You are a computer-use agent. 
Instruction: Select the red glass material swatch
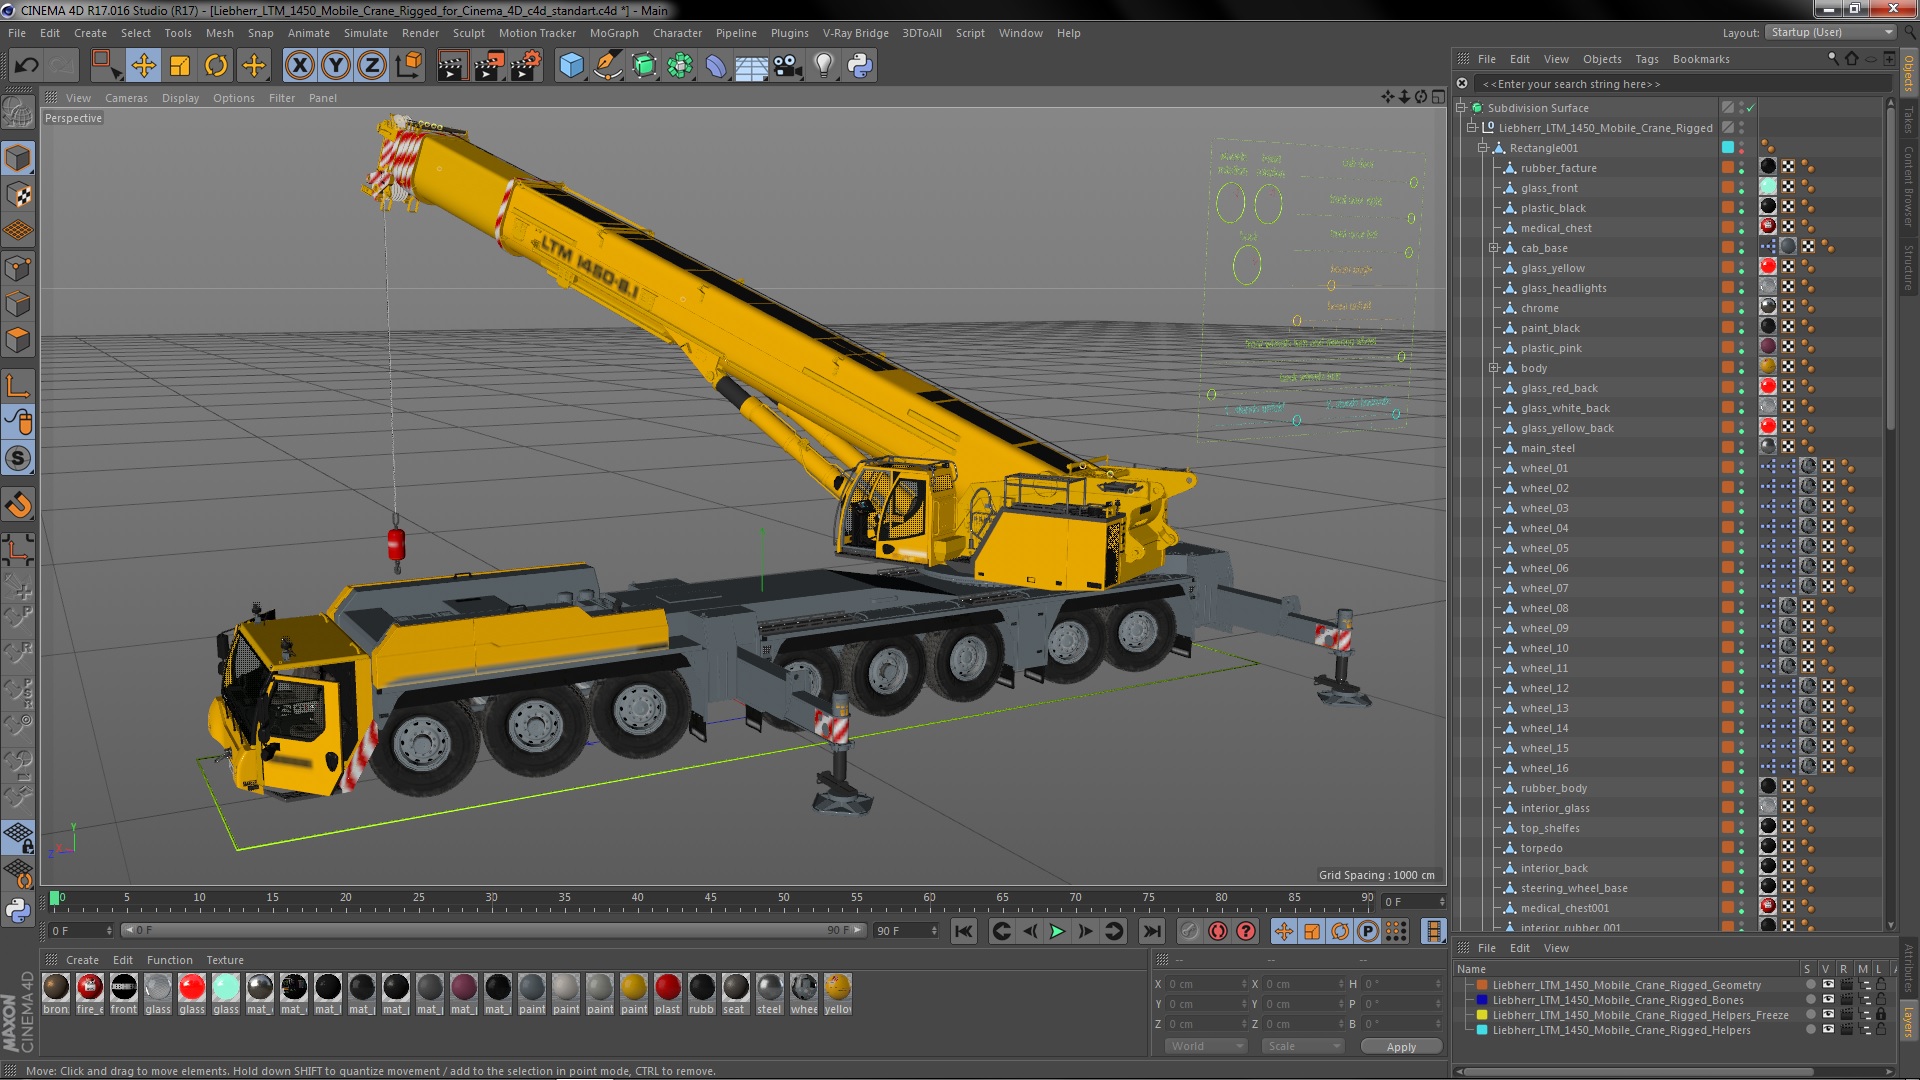tap(192, 988)
